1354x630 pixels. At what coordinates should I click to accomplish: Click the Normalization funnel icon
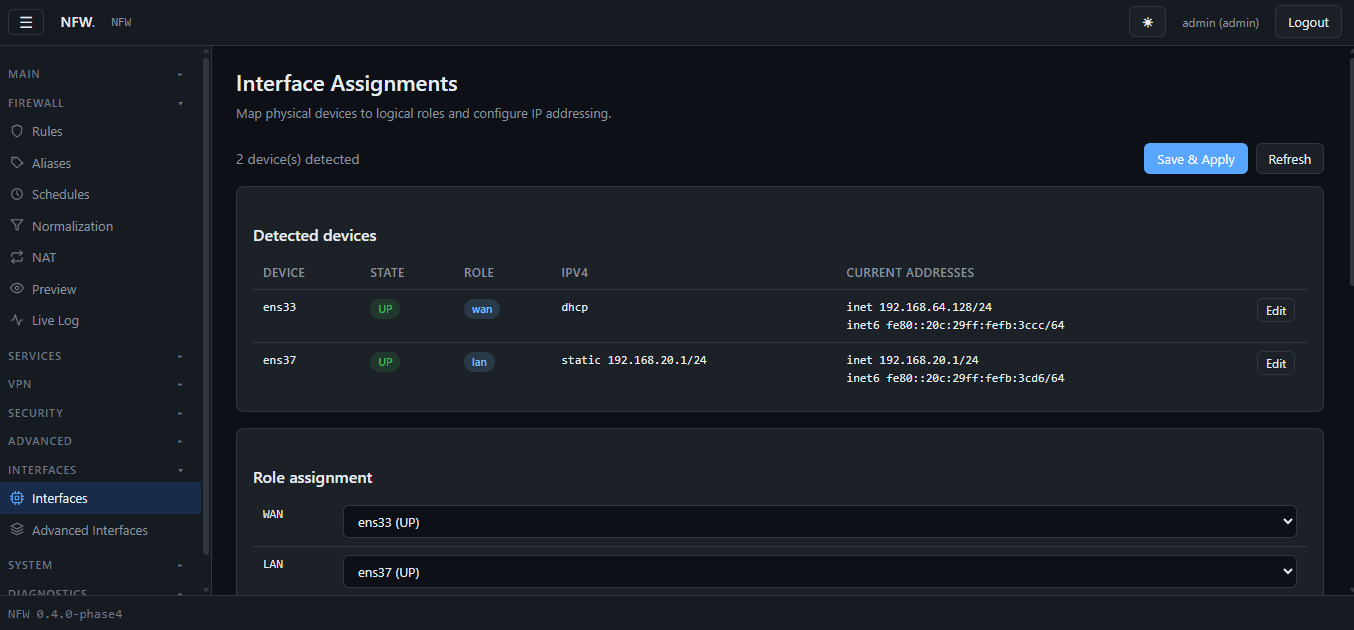(16, 226)
